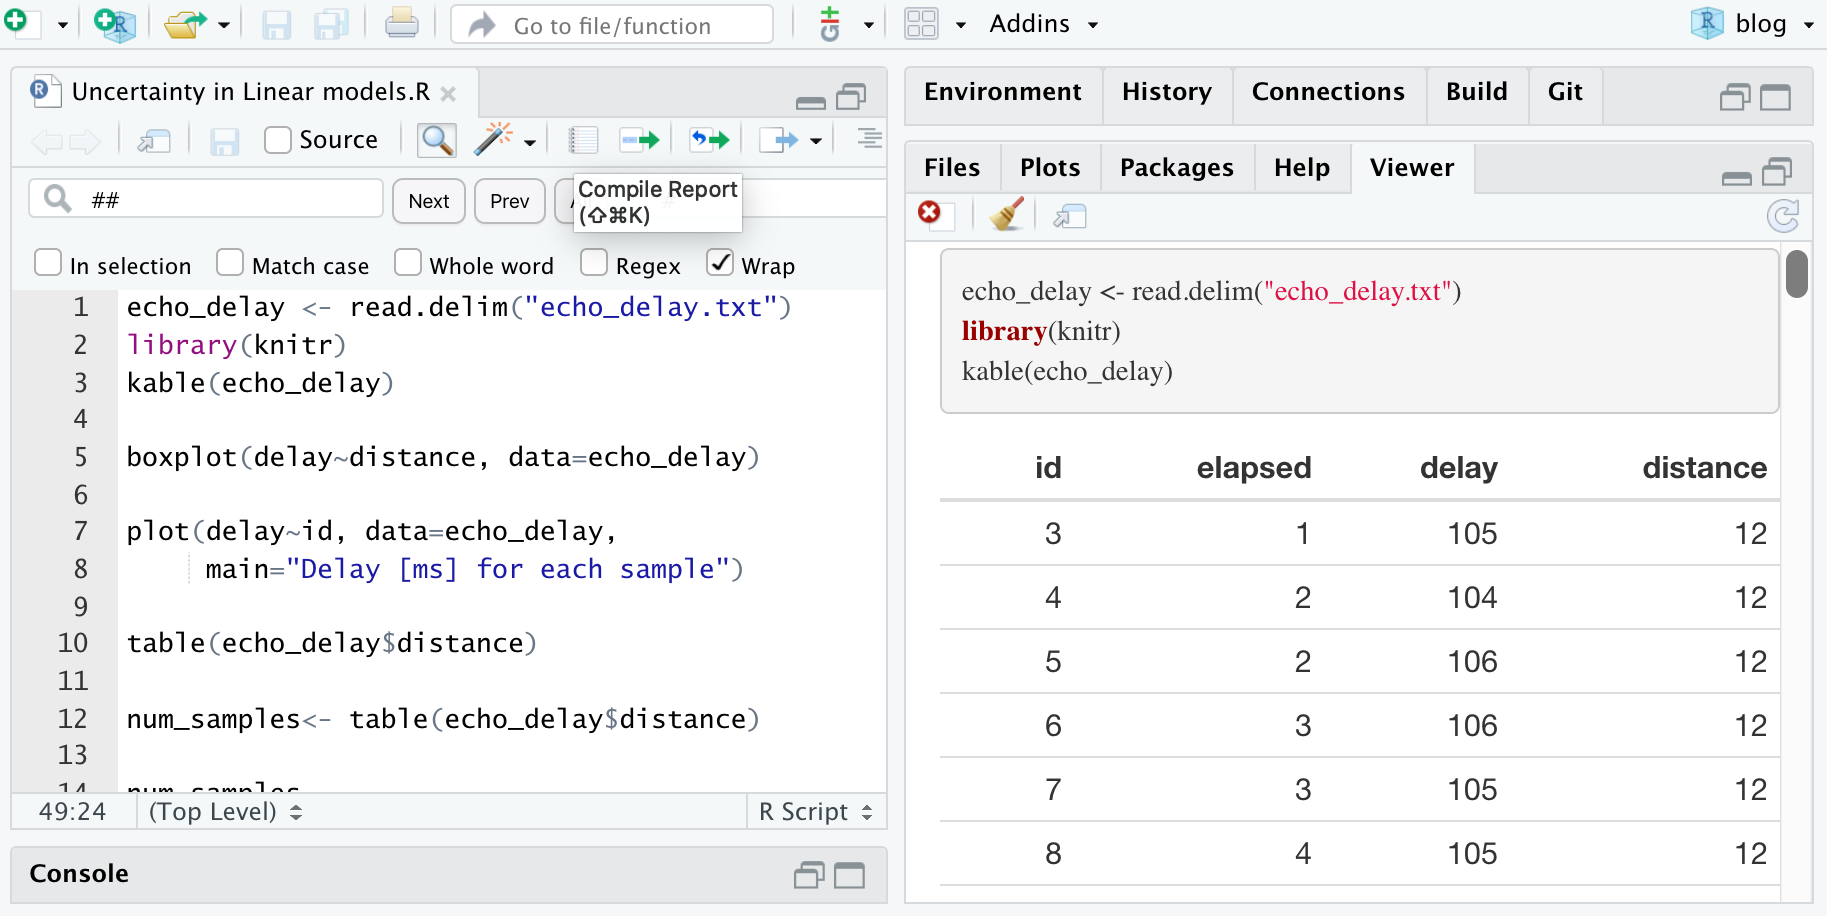Click the document outline icon
This screenshot has width=1827, height=916.
[870, 138]
